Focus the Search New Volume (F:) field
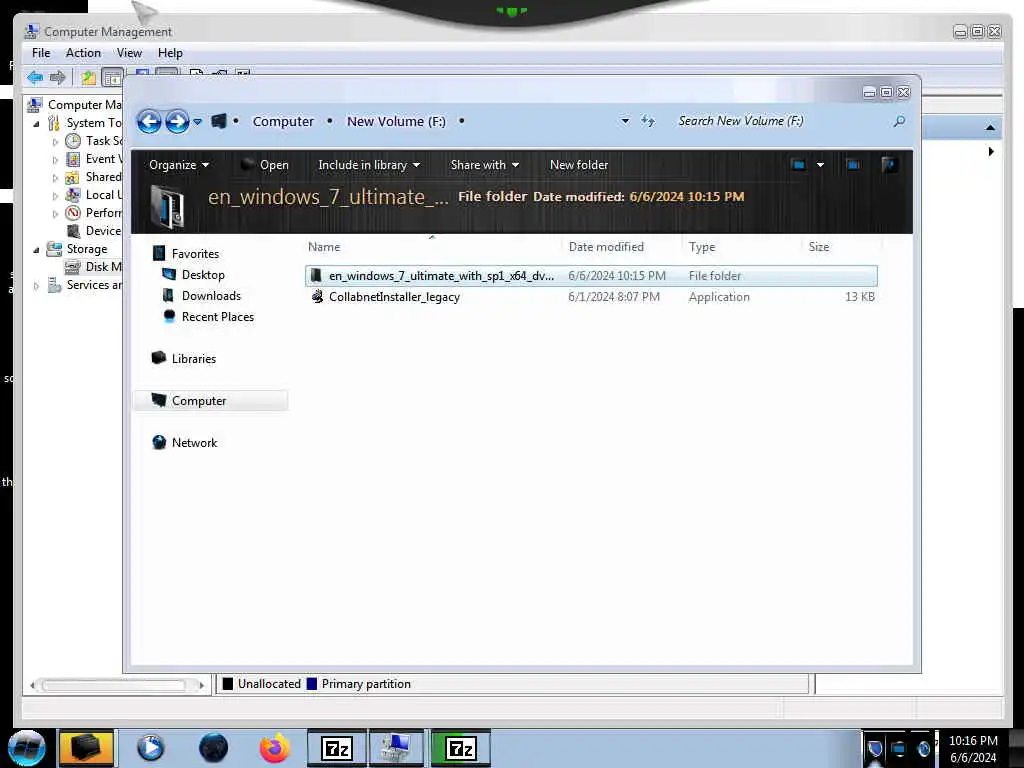Image resolution: width=1024 pixels, height=768 pixels. pyautogui.click(x=780, y=121)
